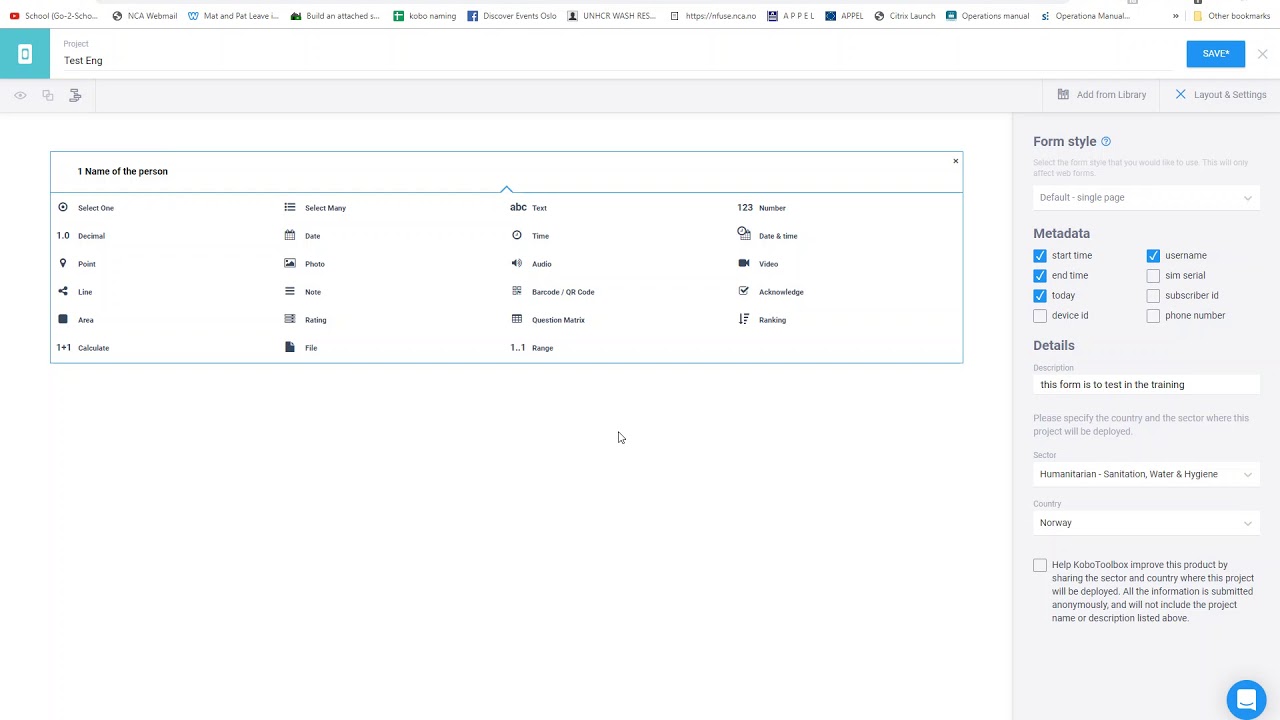Select the Barcode / QR Code type
Screen dimensions: 1280x720
552,292
